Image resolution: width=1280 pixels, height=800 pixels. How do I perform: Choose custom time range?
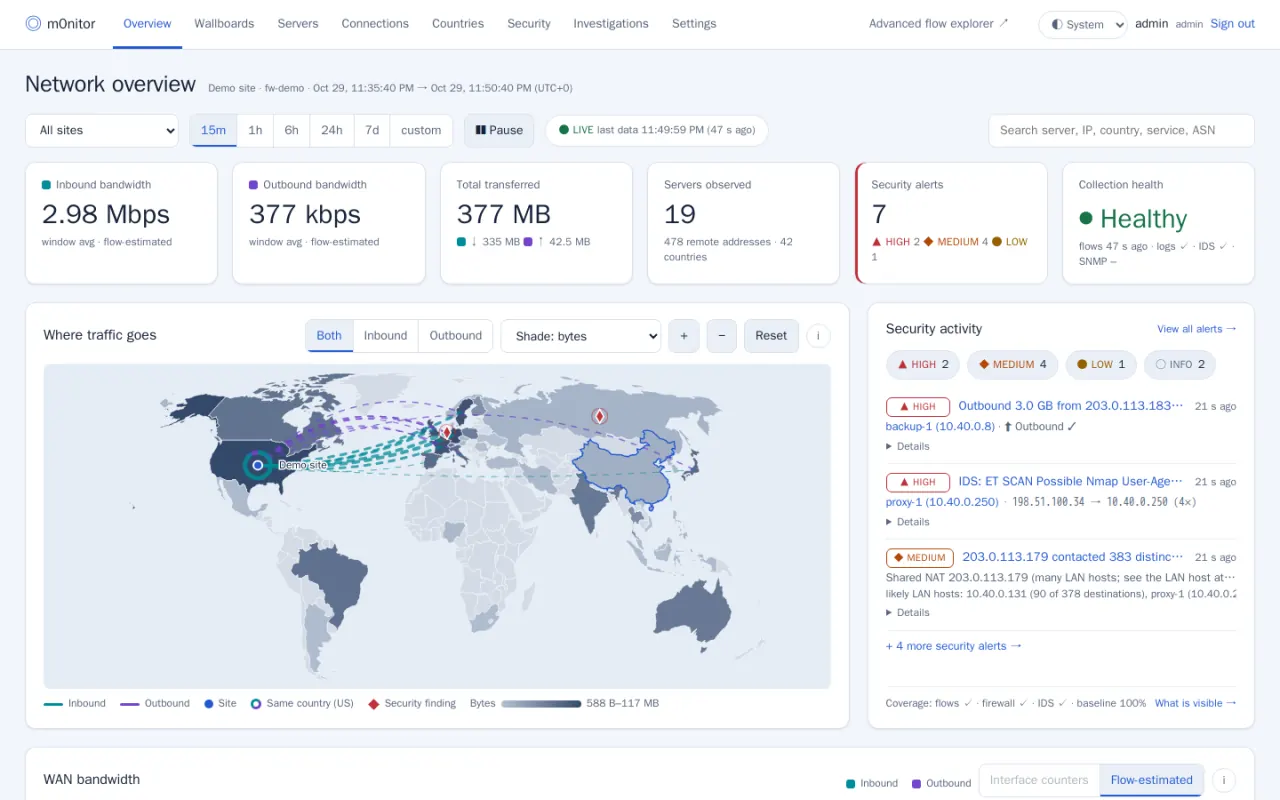(421, 130)
